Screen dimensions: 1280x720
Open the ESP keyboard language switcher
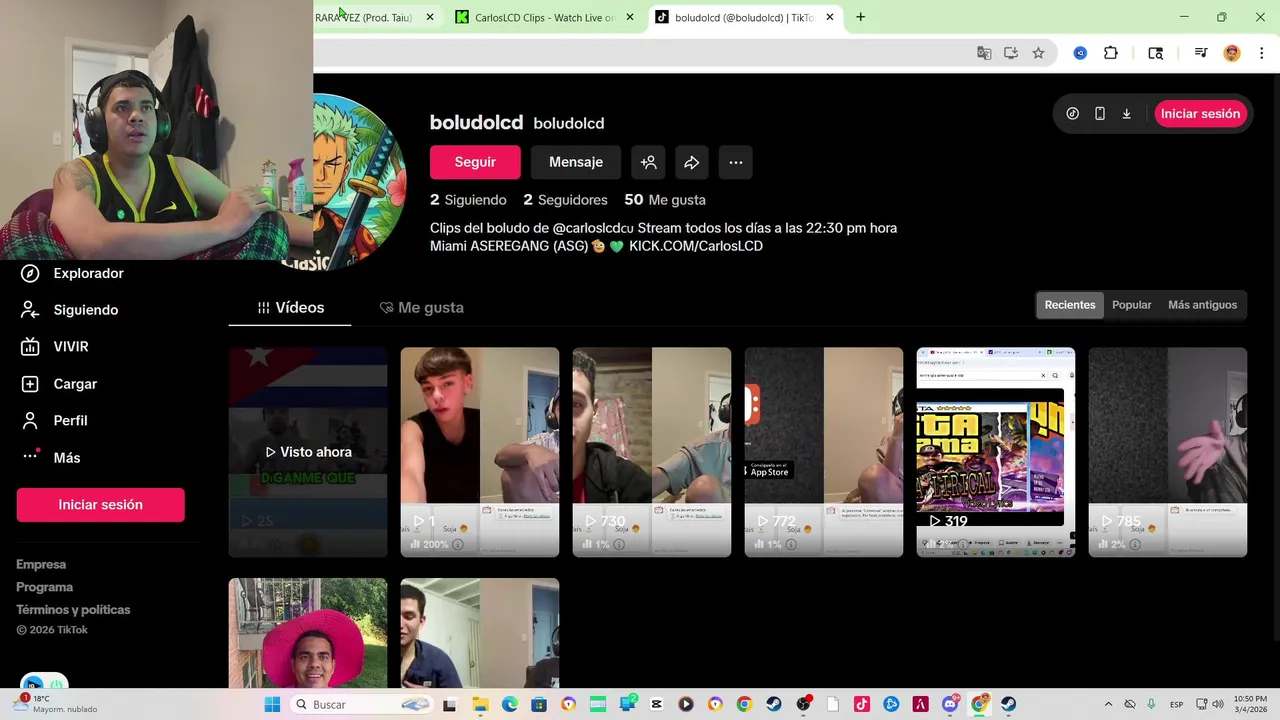[1177, 704]
